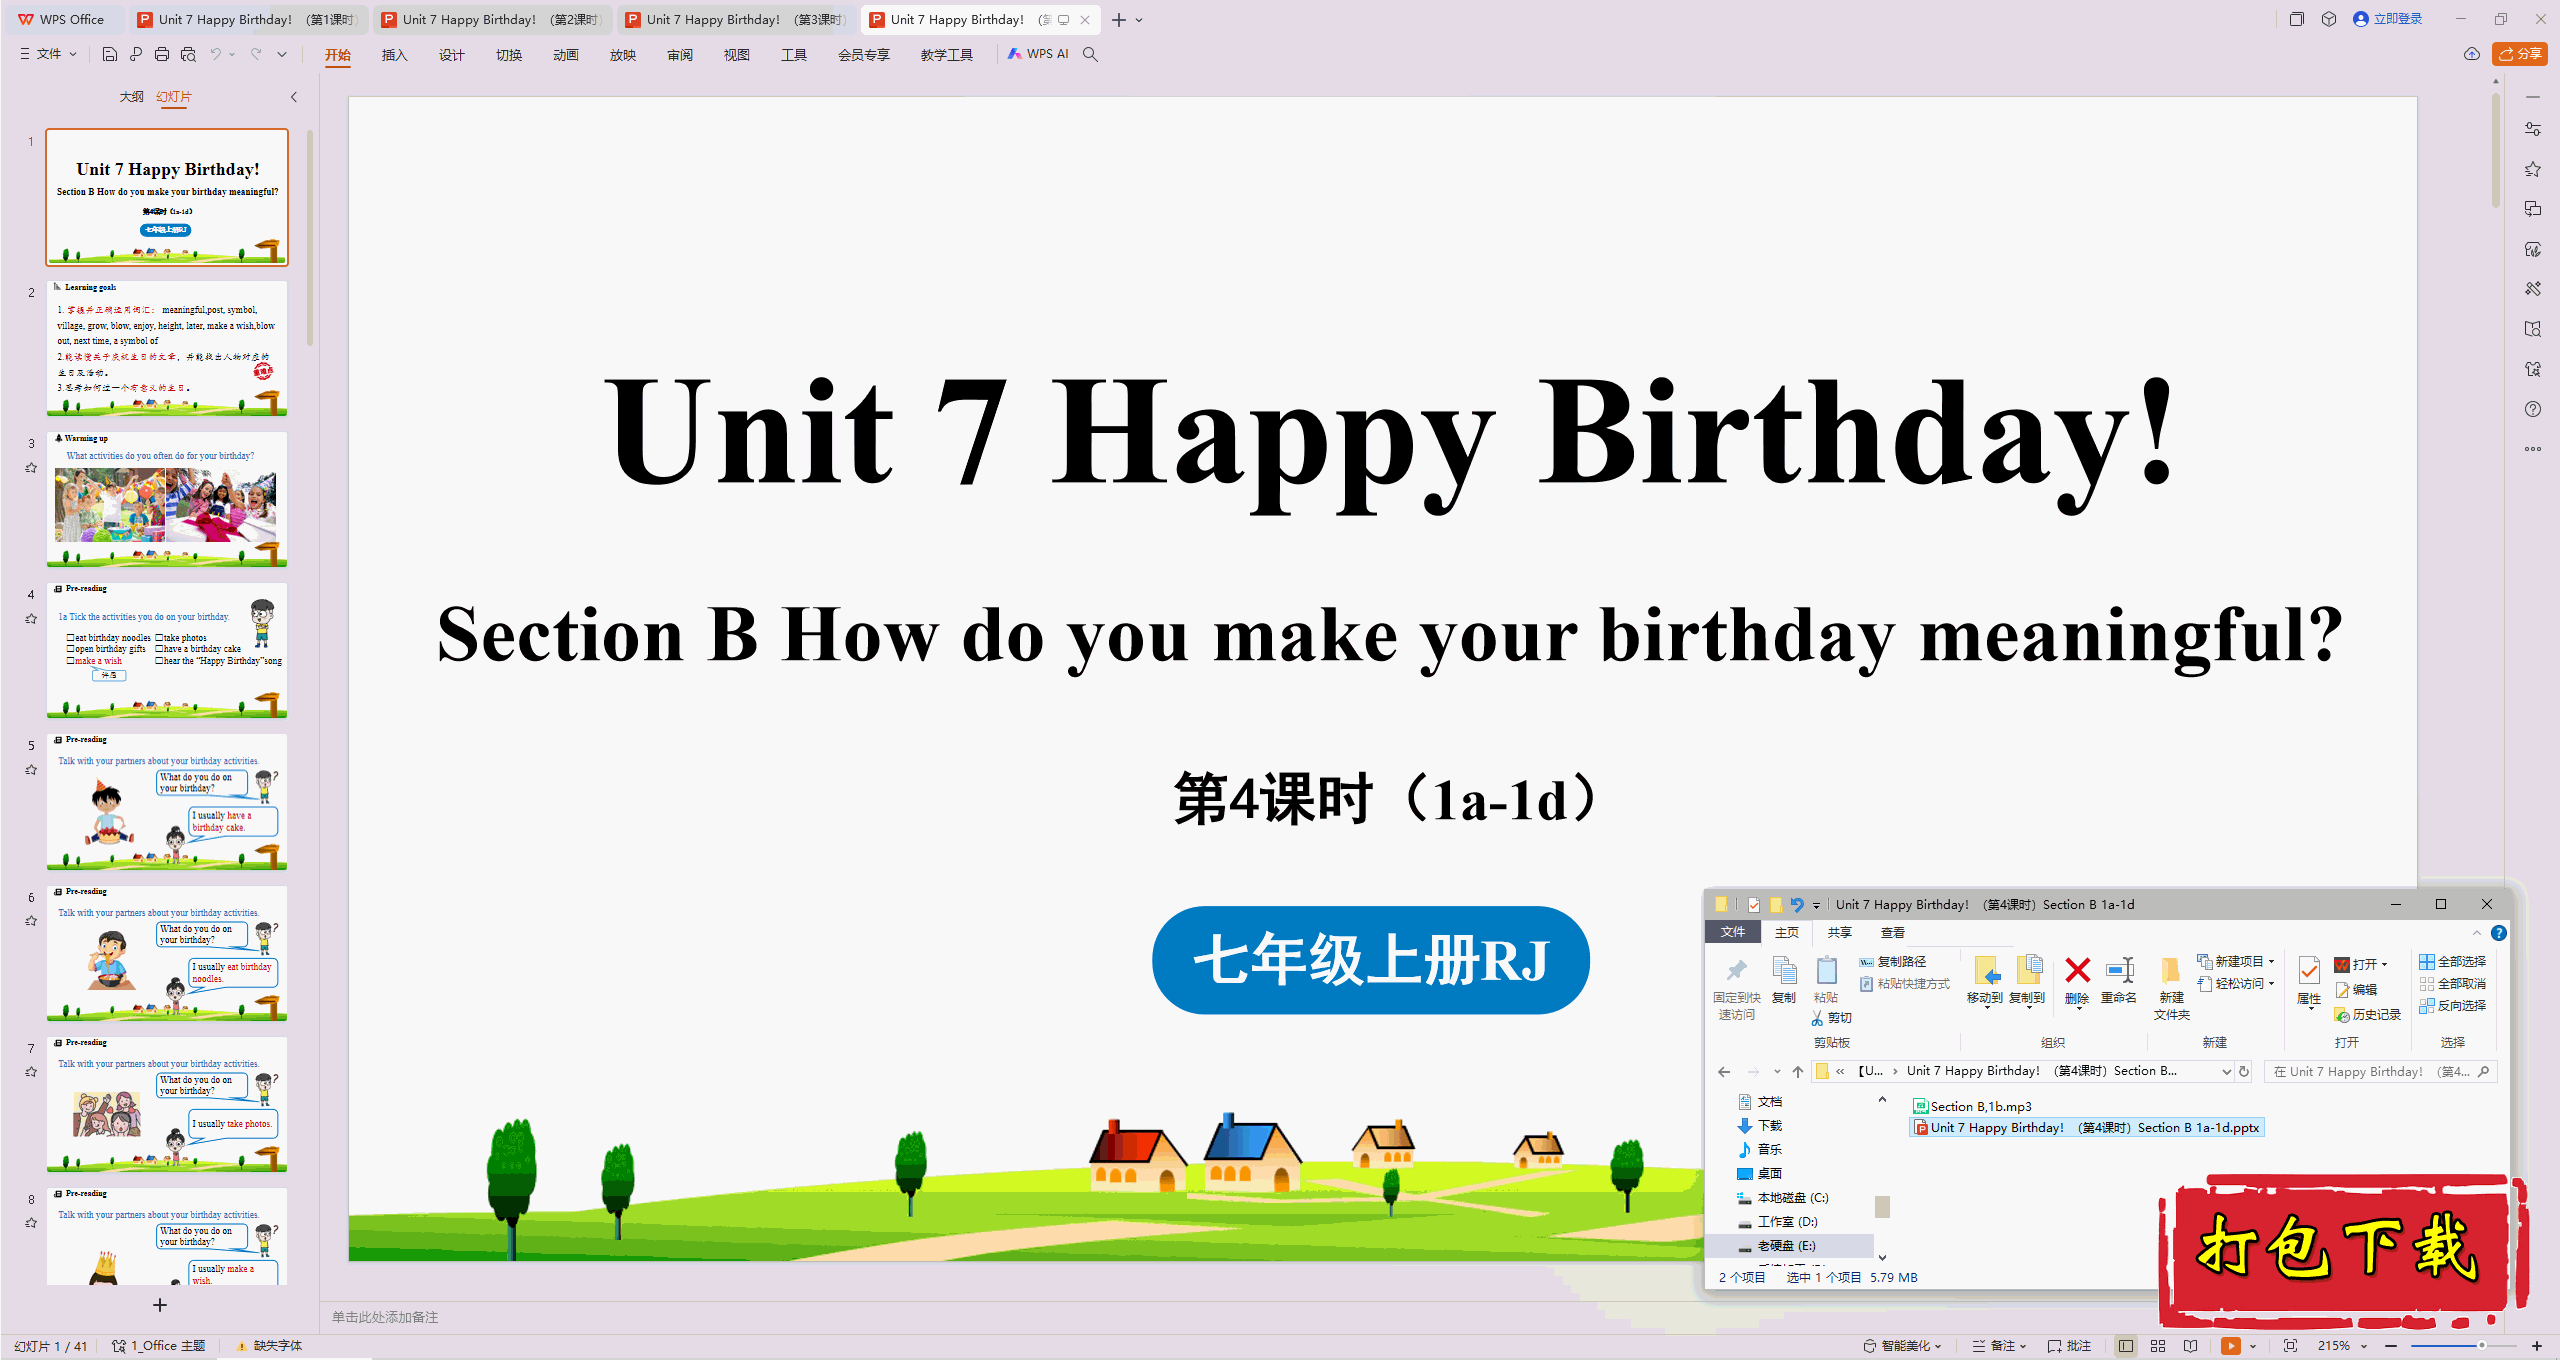Image resolution: width=2560 pixels, height=1360 pixels.
Task: Click Explorer up-directory arrow
Action: [x=1798, y=1072]
